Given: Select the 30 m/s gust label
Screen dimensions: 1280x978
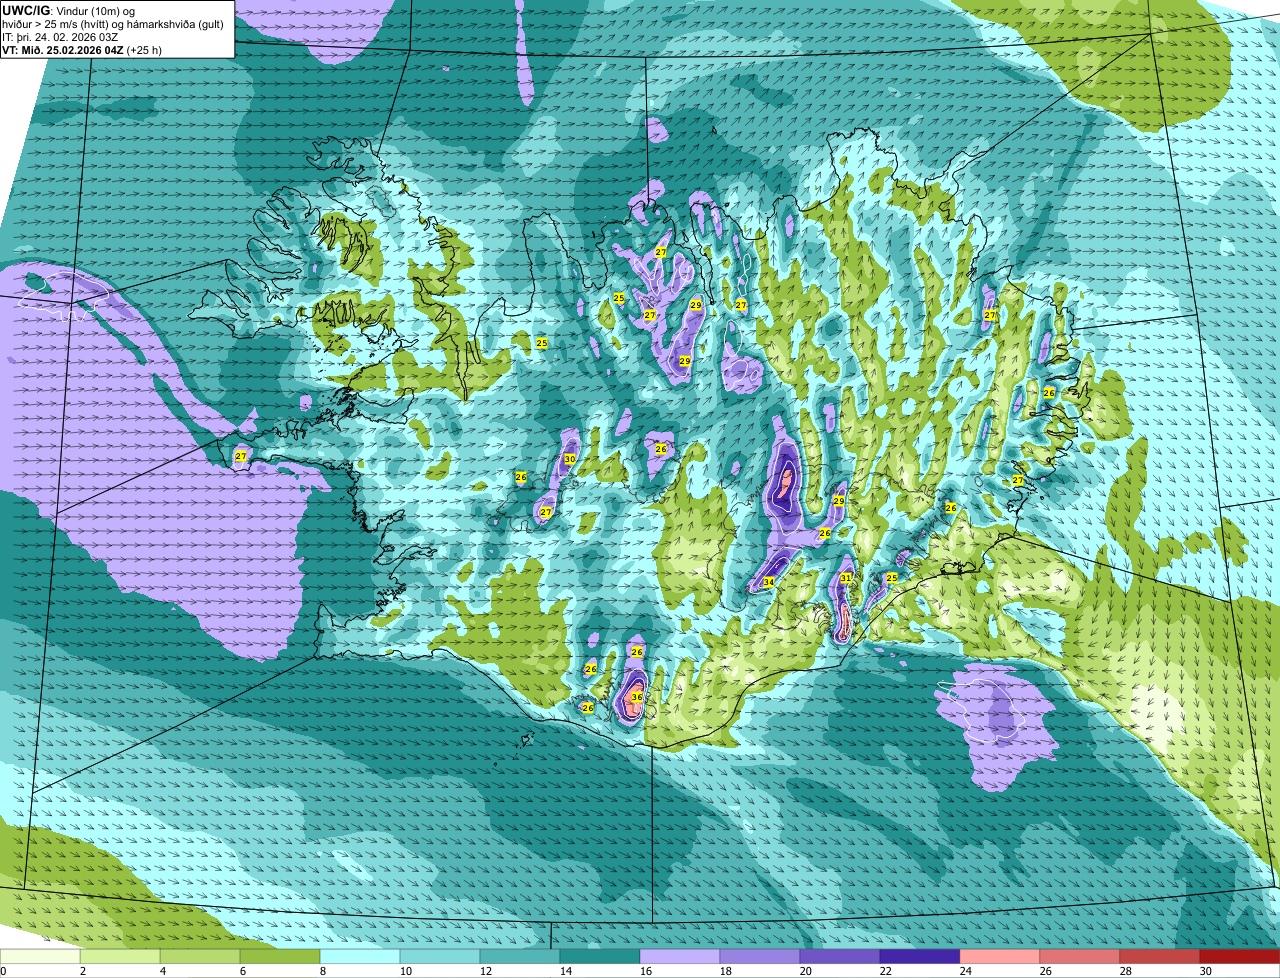Looking at the screenshot, I should (569, 460).
